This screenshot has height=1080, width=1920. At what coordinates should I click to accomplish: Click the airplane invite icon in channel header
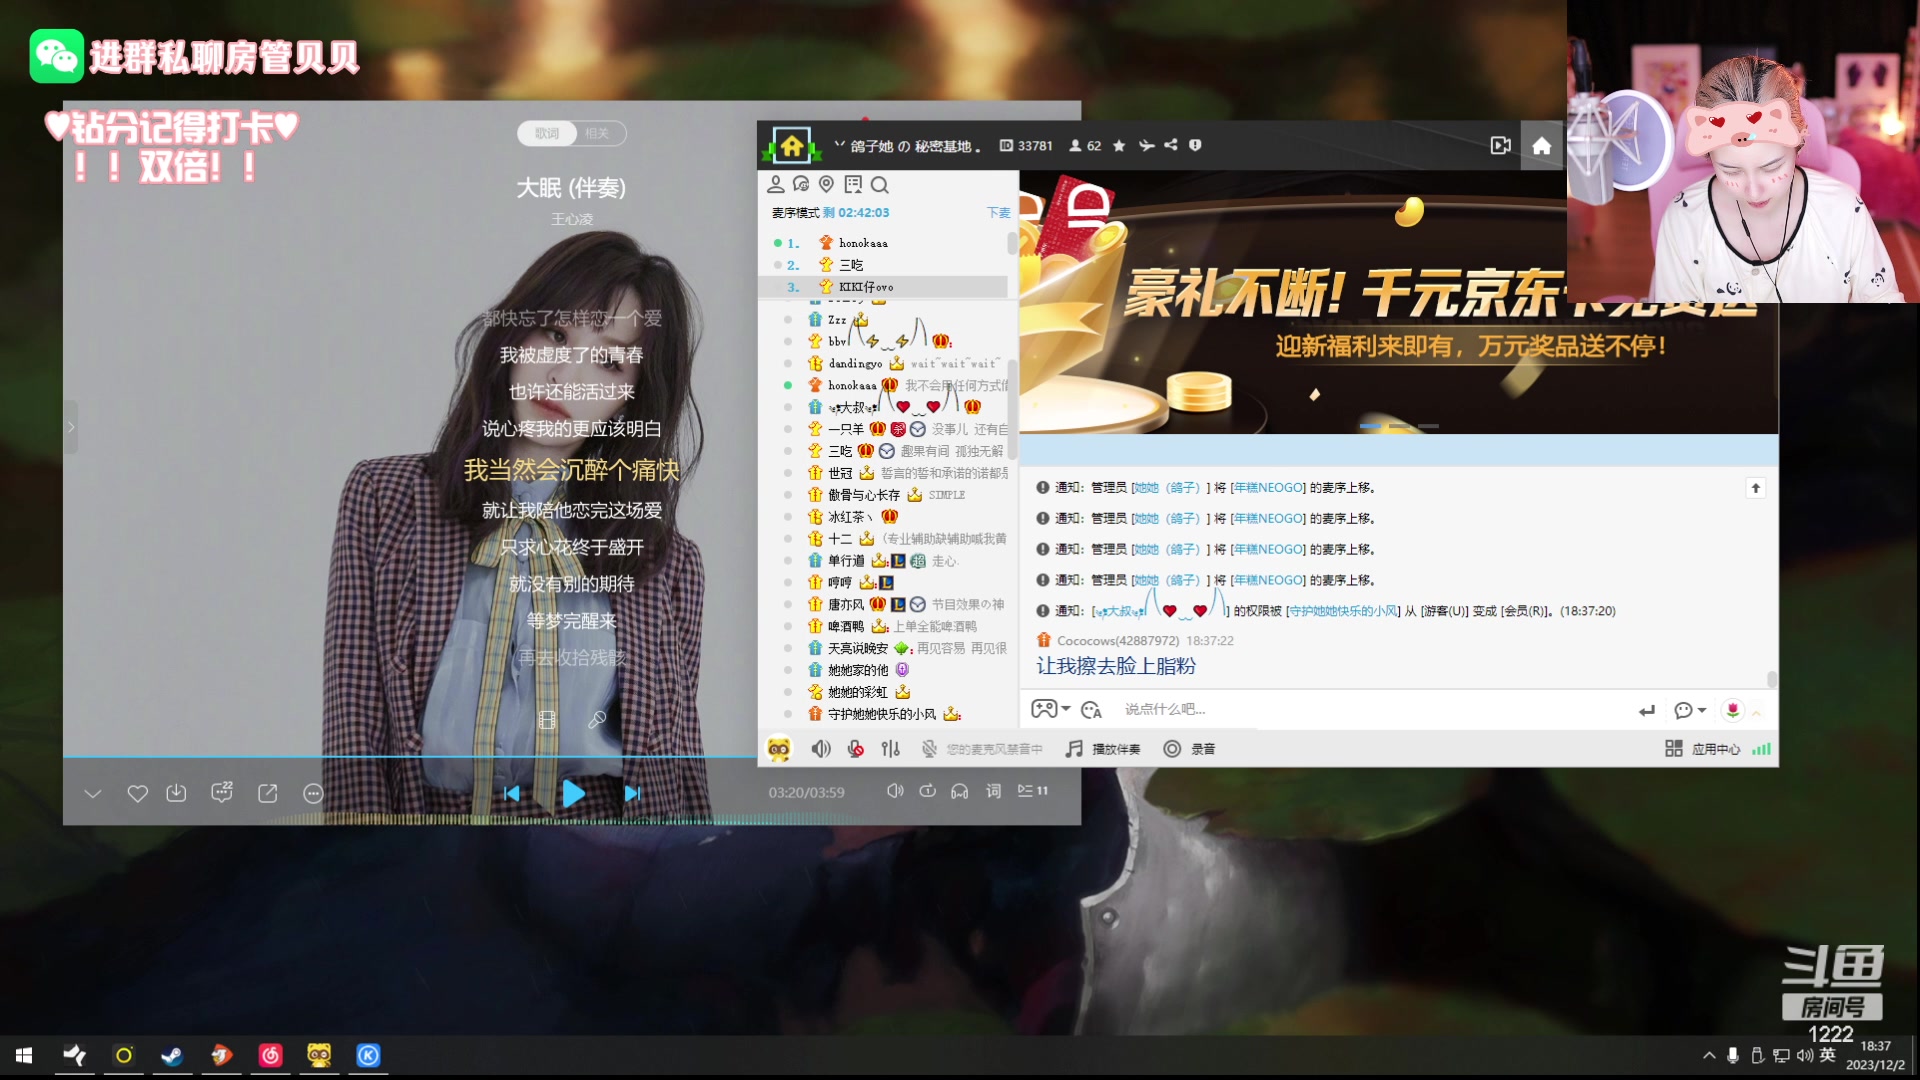[x=1146, y=146]
